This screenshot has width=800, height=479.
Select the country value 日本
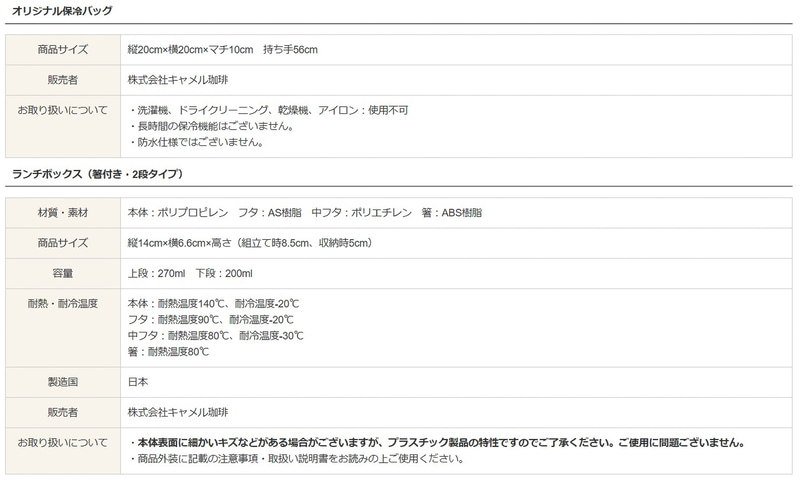click(x=138, y=382)
